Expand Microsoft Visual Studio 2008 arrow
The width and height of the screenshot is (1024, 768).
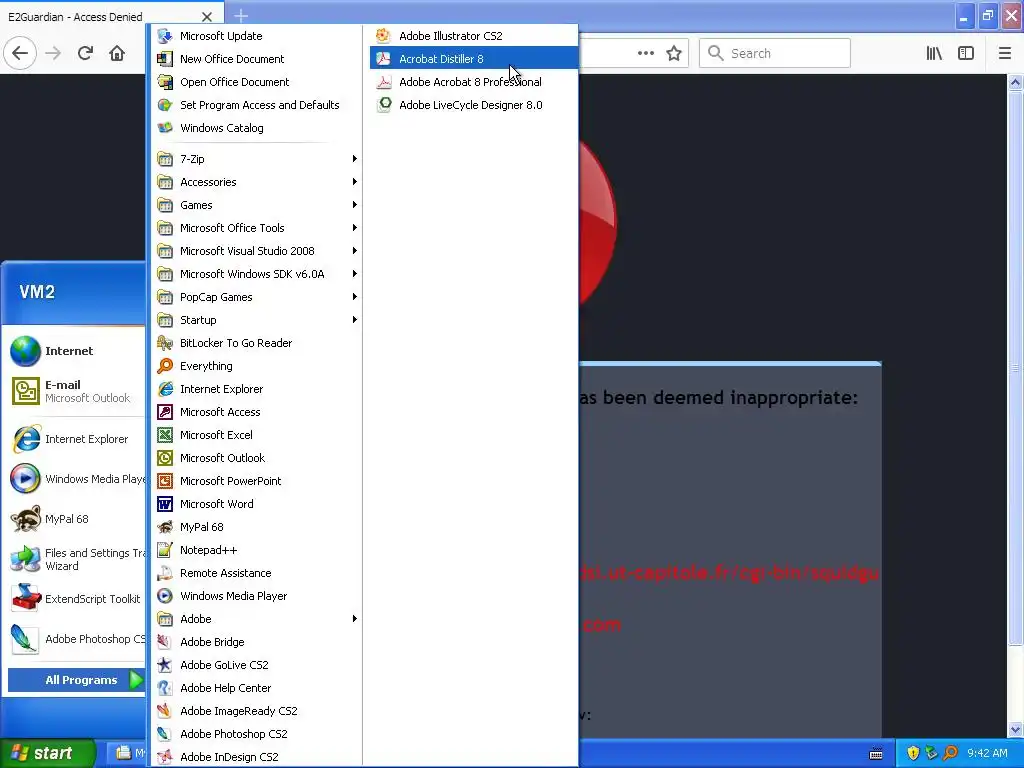355,251
